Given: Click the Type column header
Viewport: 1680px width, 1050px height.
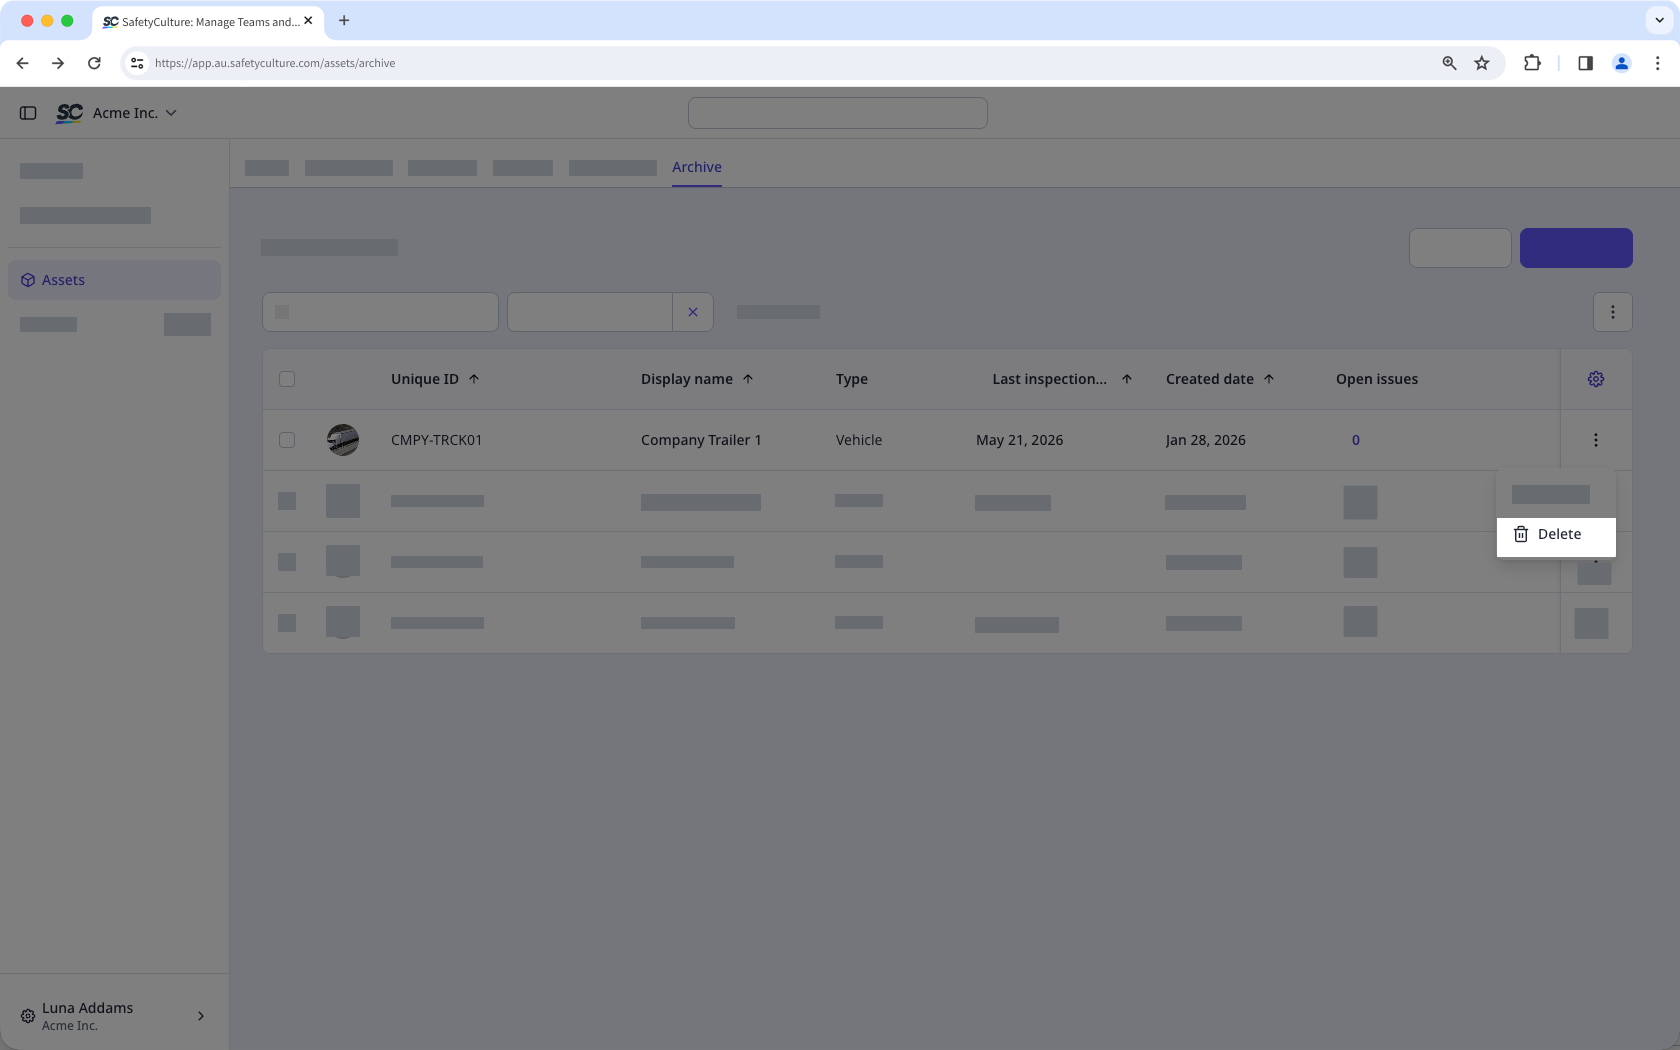Looking at the screenshot, I should [x=852, y=379].
